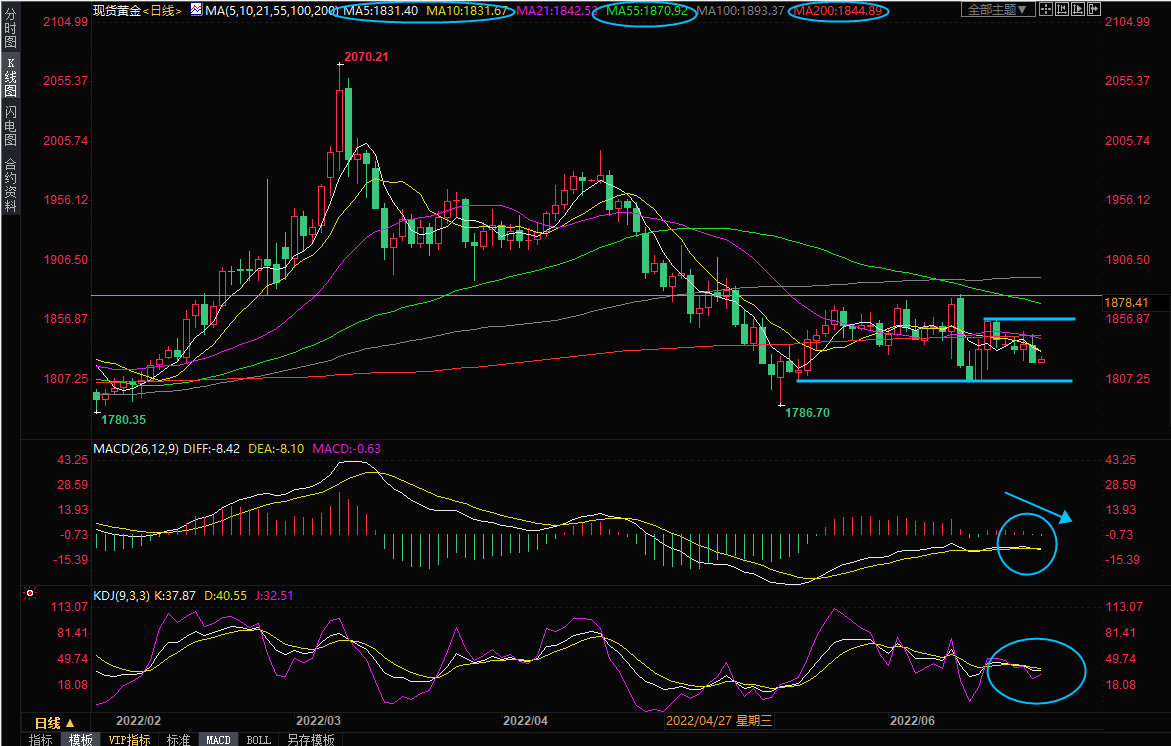Switch to the 分时图 side tab
Viewport: 1171px width, 746px height.
(10, 29)
